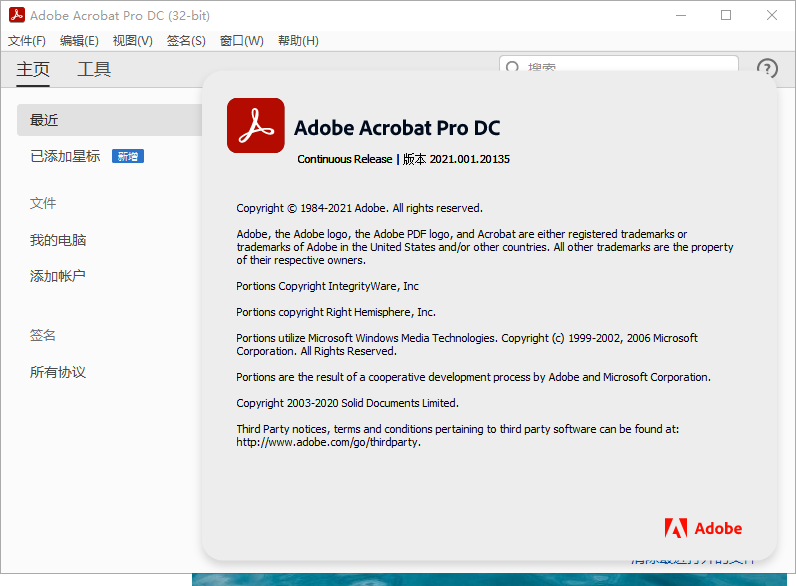796x586 pixels.
Task: Select 最近 in the sidebar
Action: (110, 120)
